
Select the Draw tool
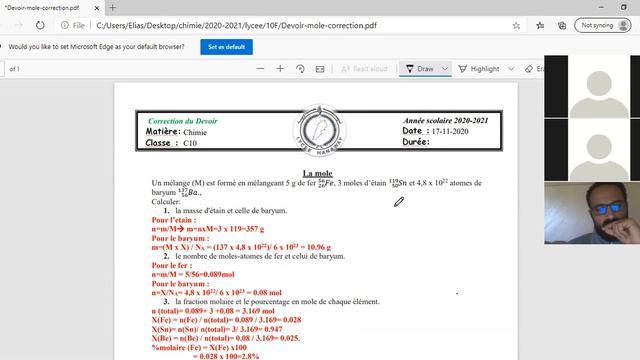(420, 69)
